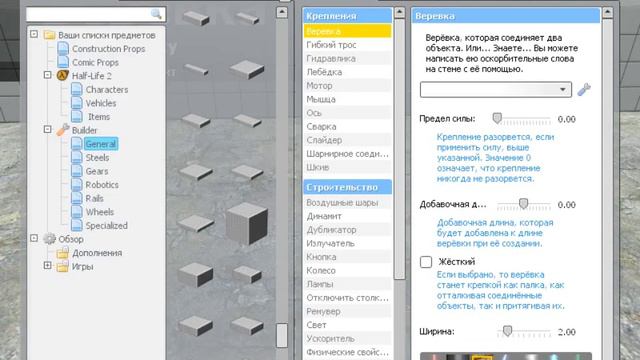Click the Builder wrench icon in the tree

[62, 130]
